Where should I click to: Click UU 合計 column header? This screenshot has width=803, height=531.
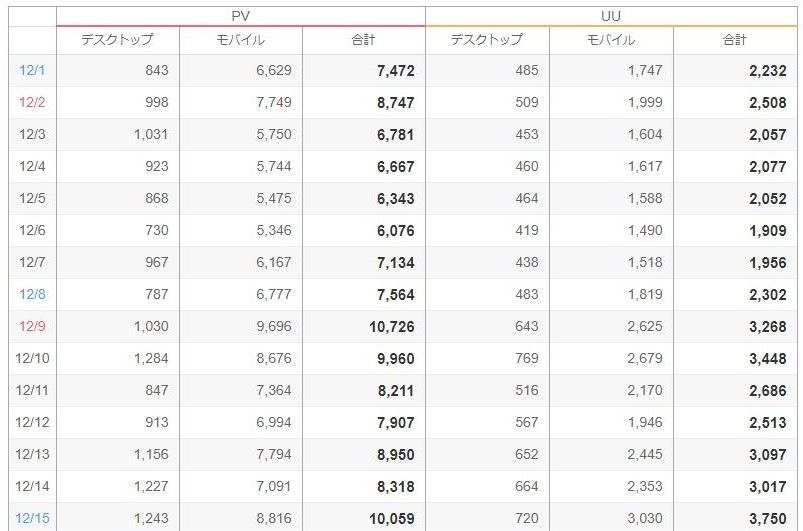coord(735,40)
